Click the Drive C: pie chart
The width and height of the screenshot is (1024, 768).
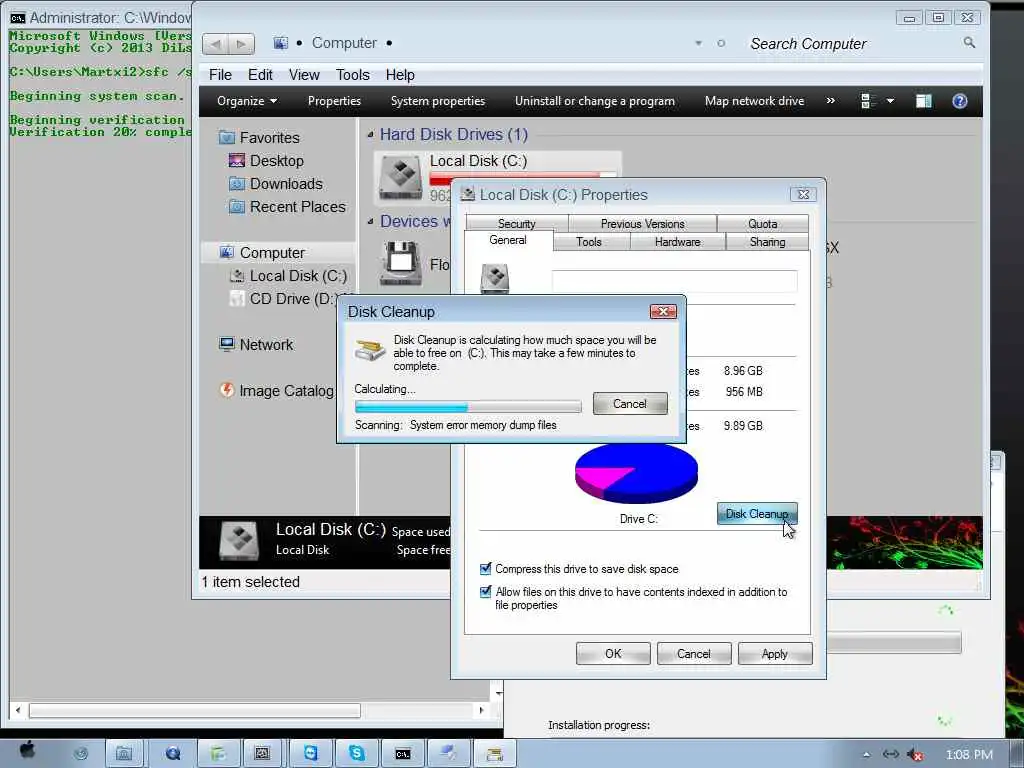point(636,472)
